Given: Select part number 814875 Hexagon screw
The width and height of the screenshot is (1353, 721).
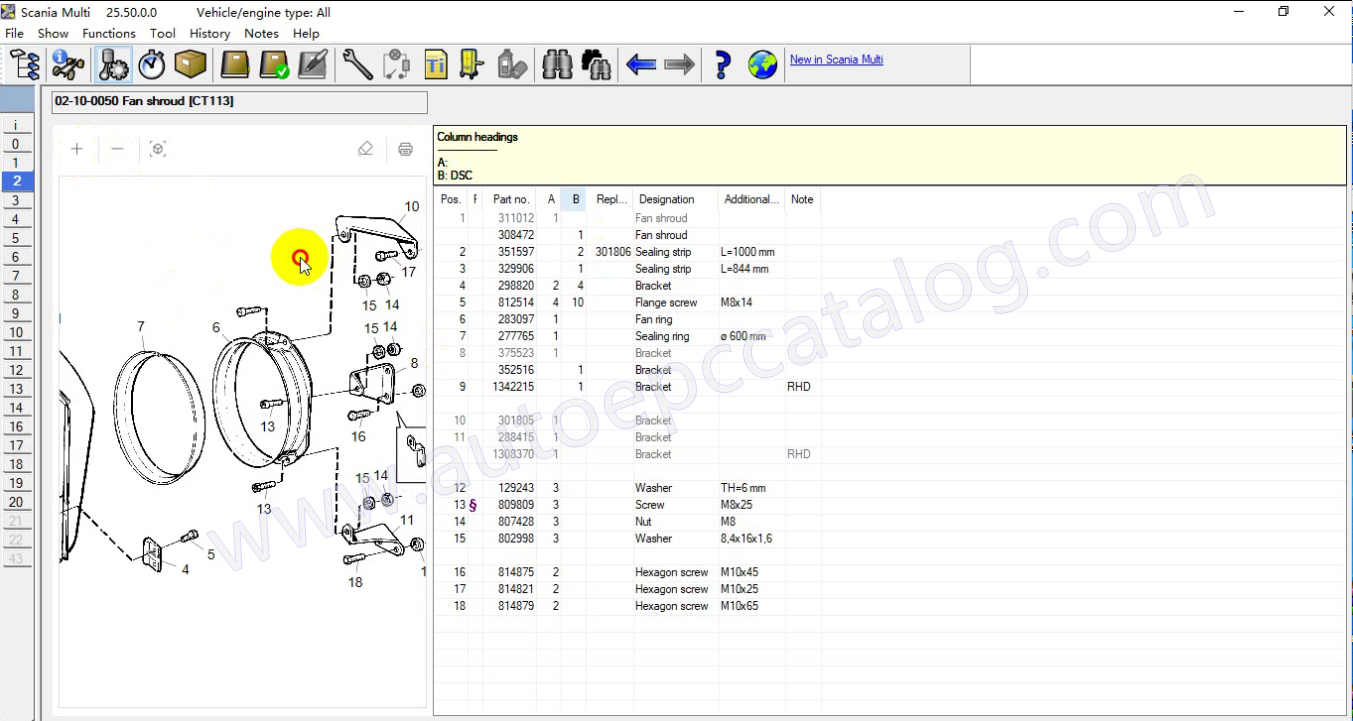Looking at the screenshot, I should [516, 572].
